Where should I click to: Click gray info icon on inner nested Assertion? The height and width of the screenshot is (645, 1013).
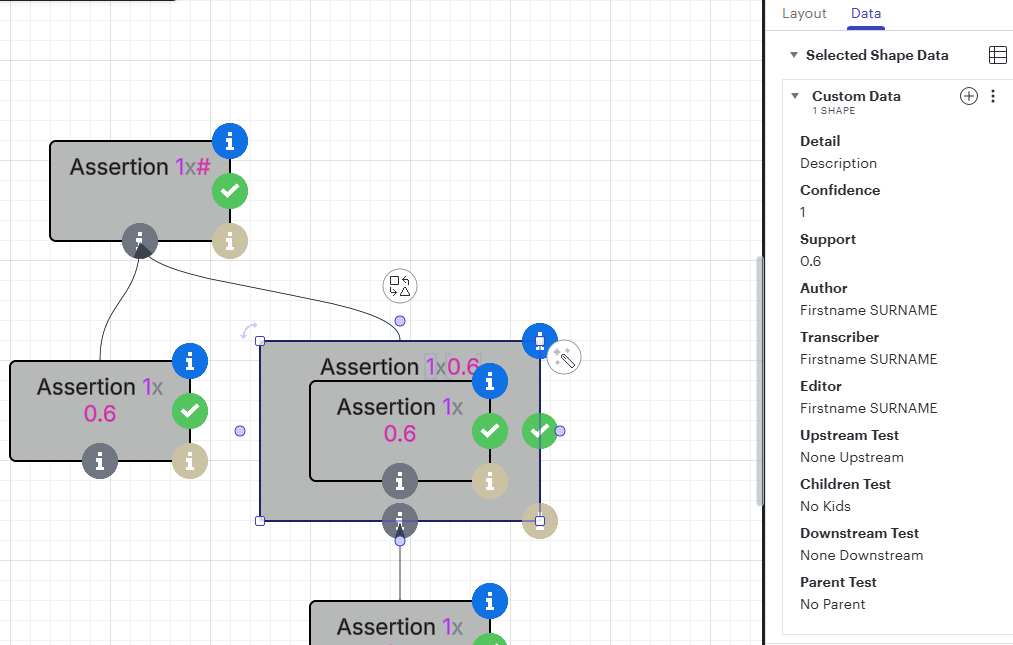point(400,481)
